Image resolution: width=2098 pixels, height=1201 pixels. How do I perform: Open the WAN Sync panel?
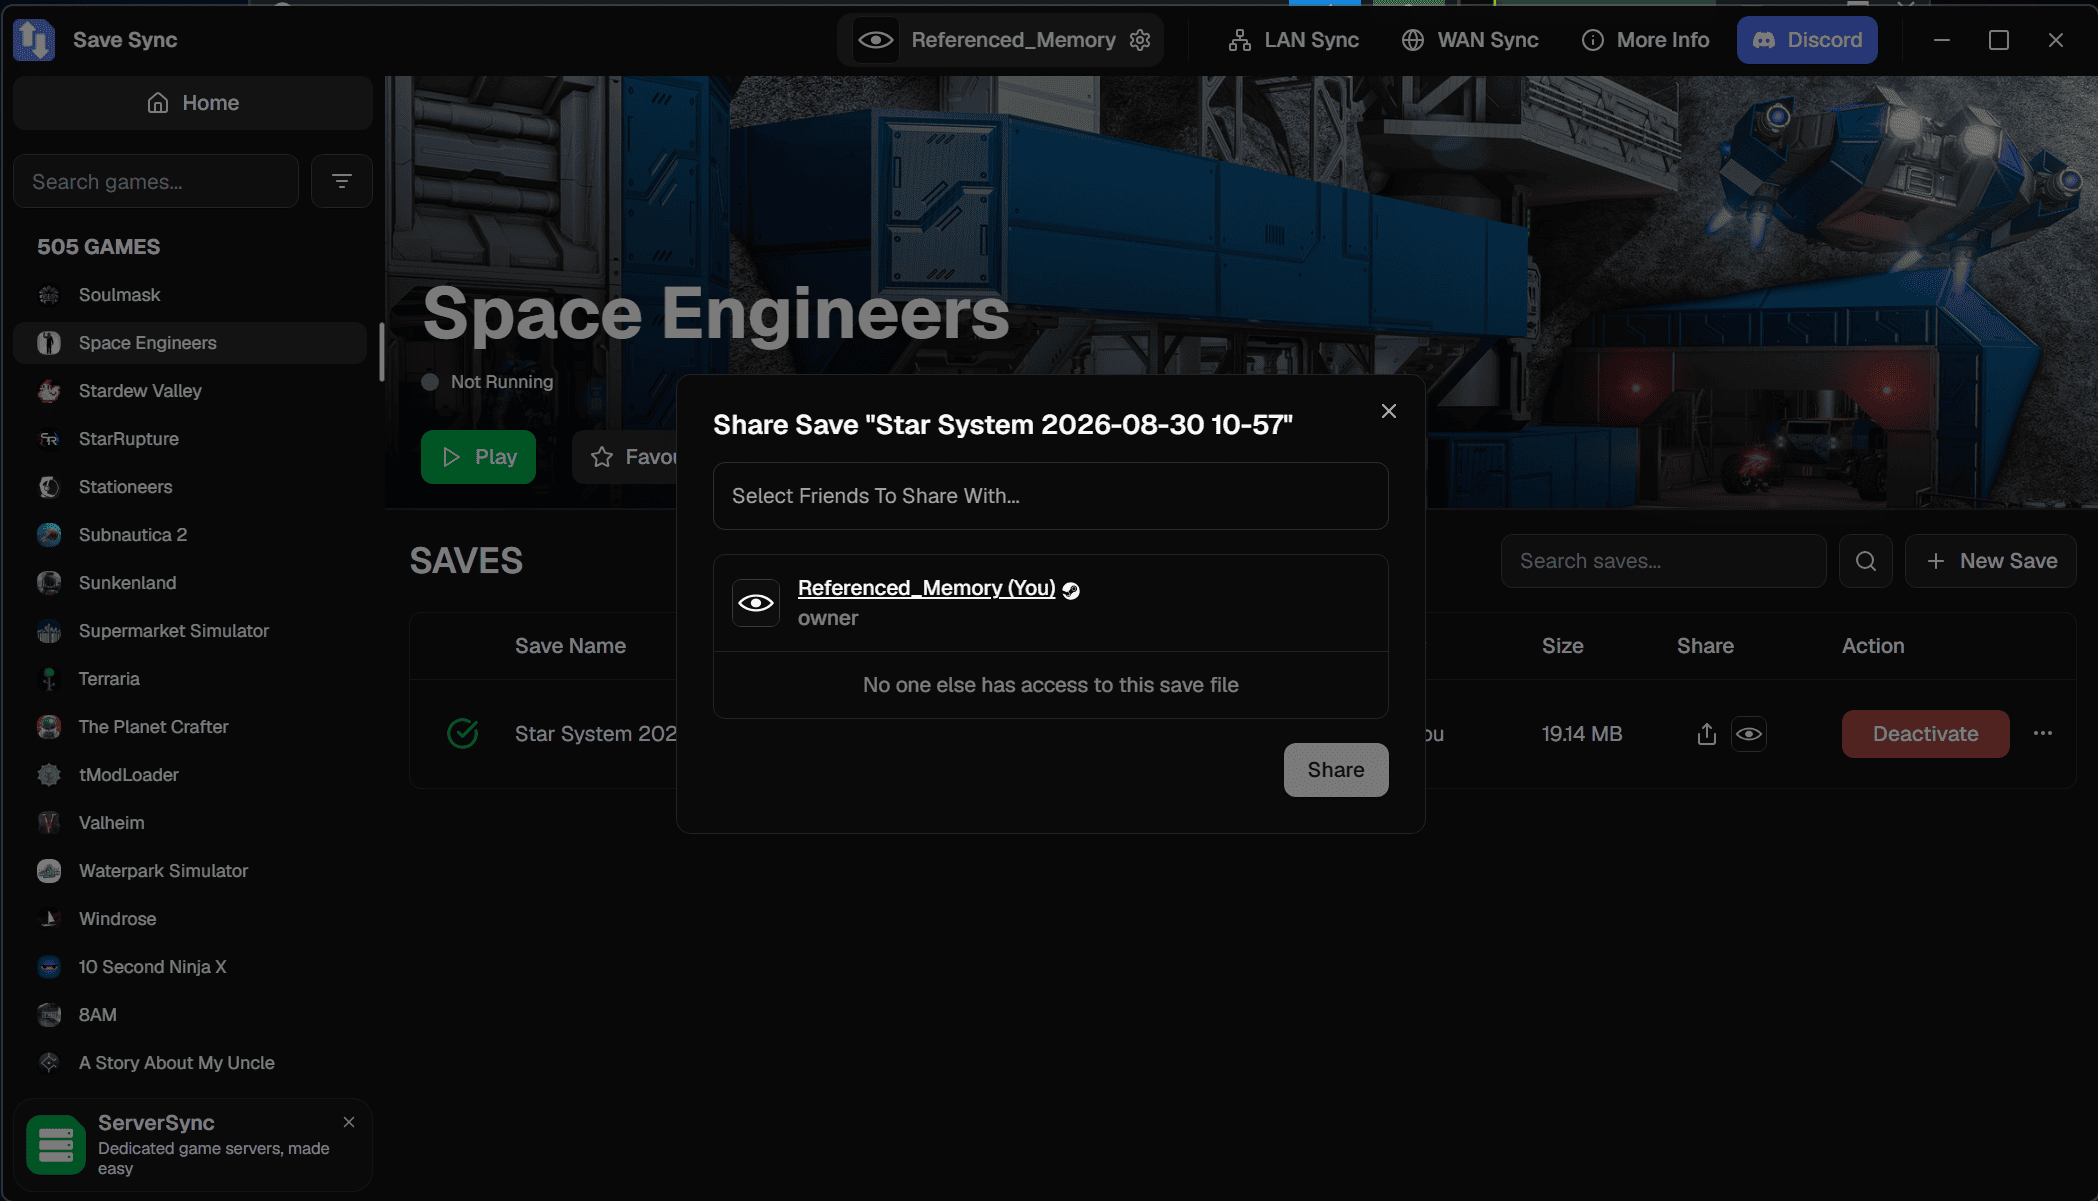1470,40
